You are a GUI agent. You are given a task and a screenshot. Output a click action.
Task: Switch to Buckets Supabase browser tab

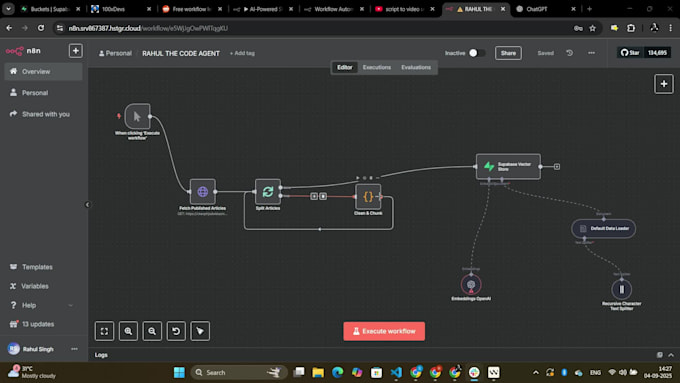click(x=50, y=9)
